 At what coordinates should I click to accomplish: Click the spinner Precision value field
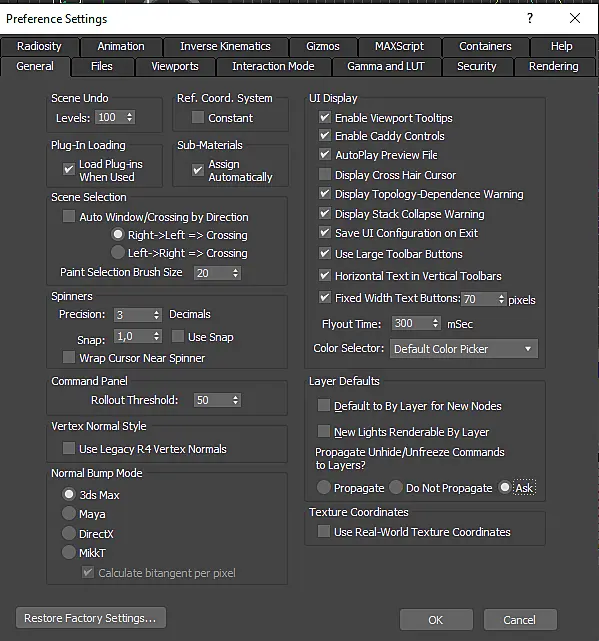(x=133, y=314)
